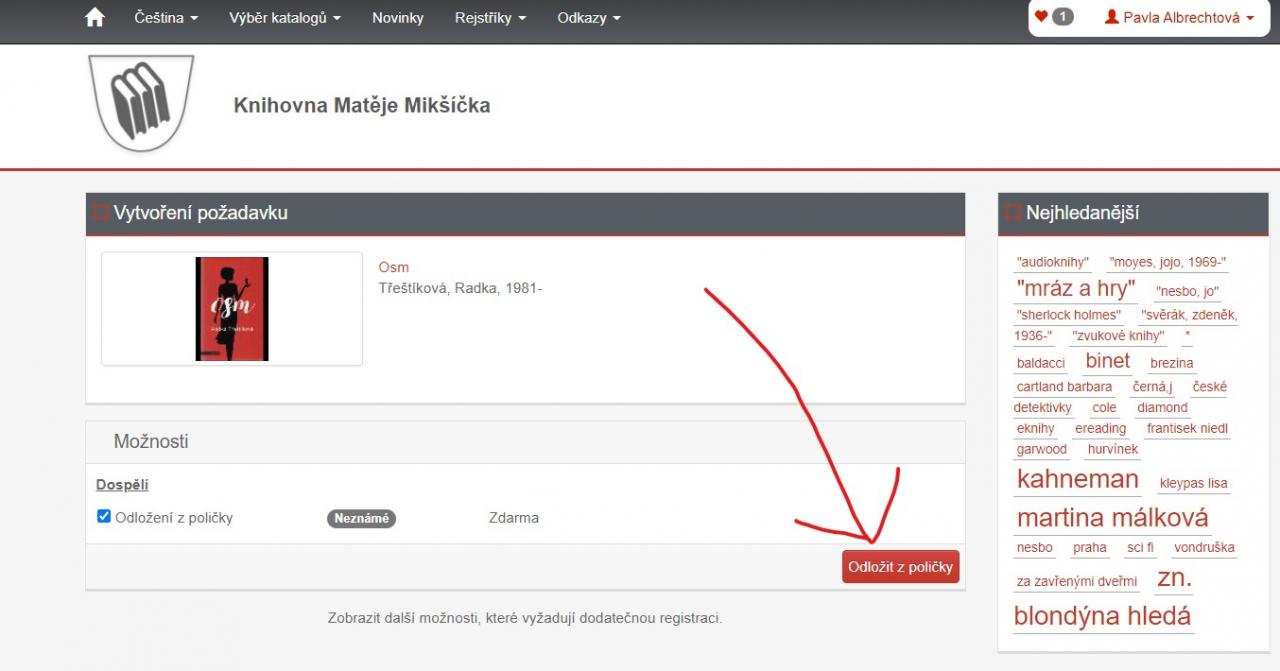The width and height of the screenshot is (1280, 671).
Task: Show further options requiring additional registration
Action: click(524, 618)
